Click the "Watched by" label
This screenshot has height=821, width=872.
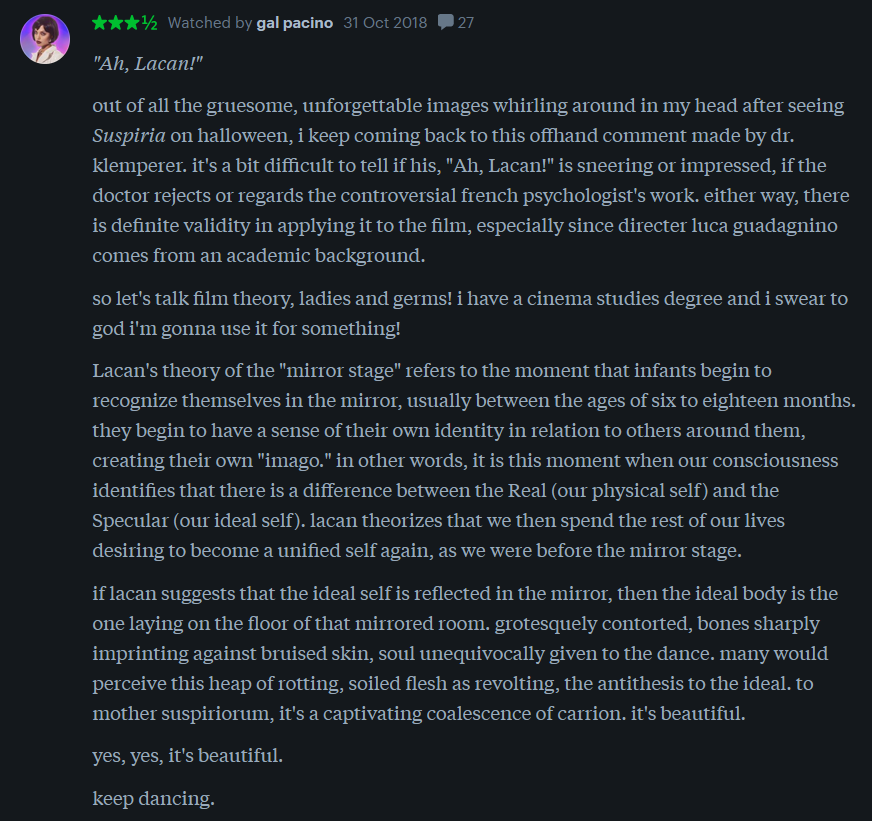pyautogui.click(x=210, y=23)
